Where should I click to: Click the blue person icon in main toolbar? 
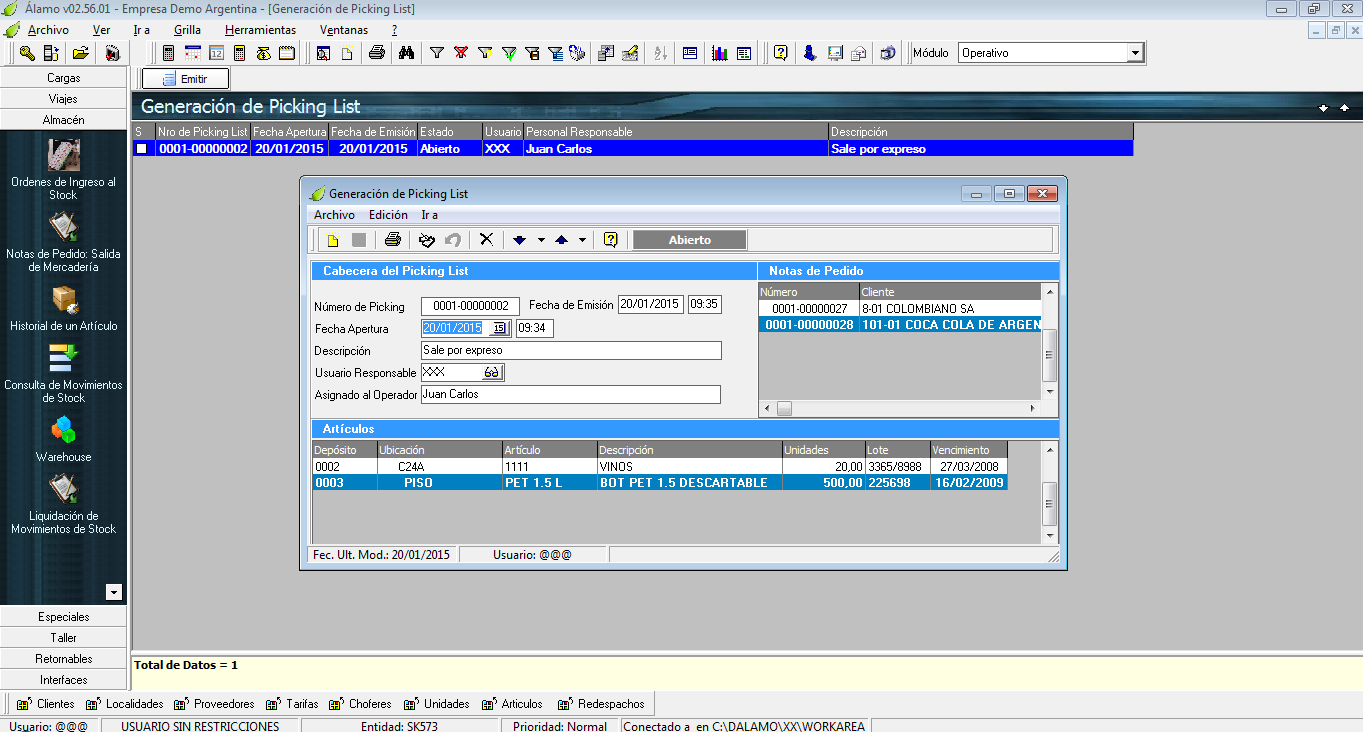tap(810, 53)
